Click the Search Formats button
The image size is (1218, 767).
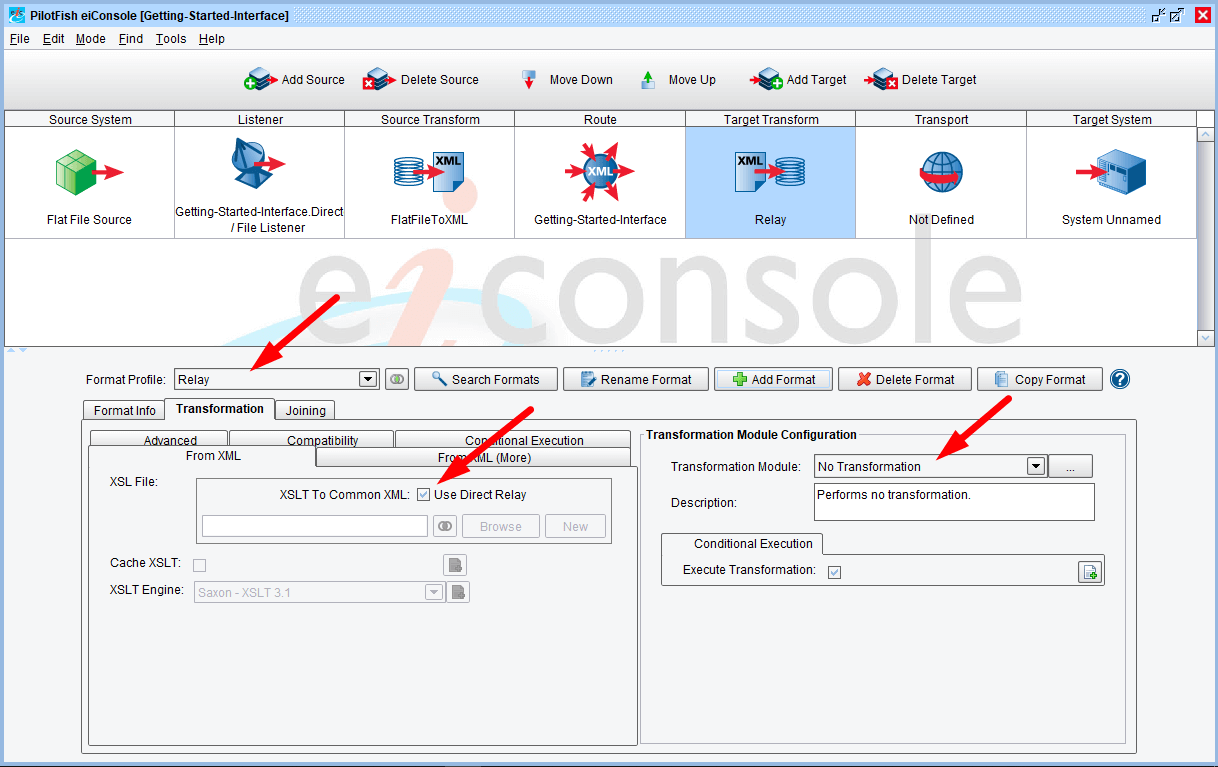(485, 380)
